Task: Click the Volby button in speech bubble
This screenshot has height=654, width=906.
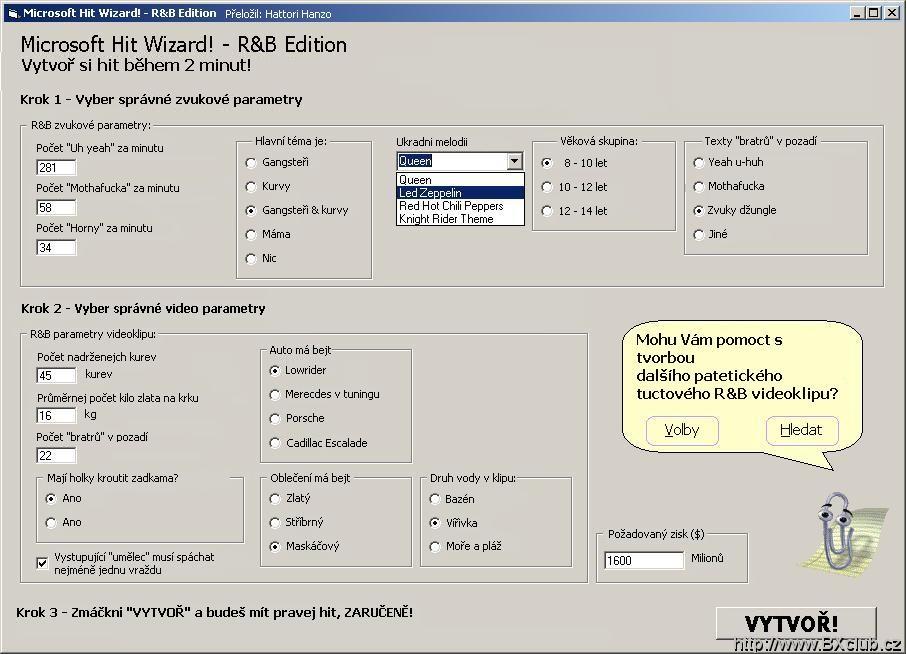Action: click(x=682, y=430)
